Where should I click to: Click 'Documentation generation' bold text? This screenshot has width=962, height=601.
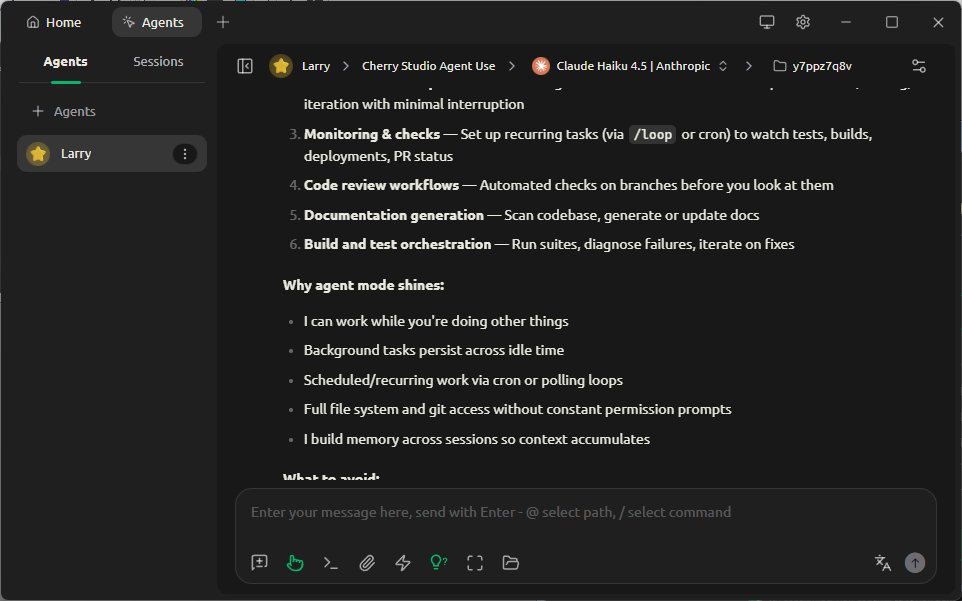point(393,215)
